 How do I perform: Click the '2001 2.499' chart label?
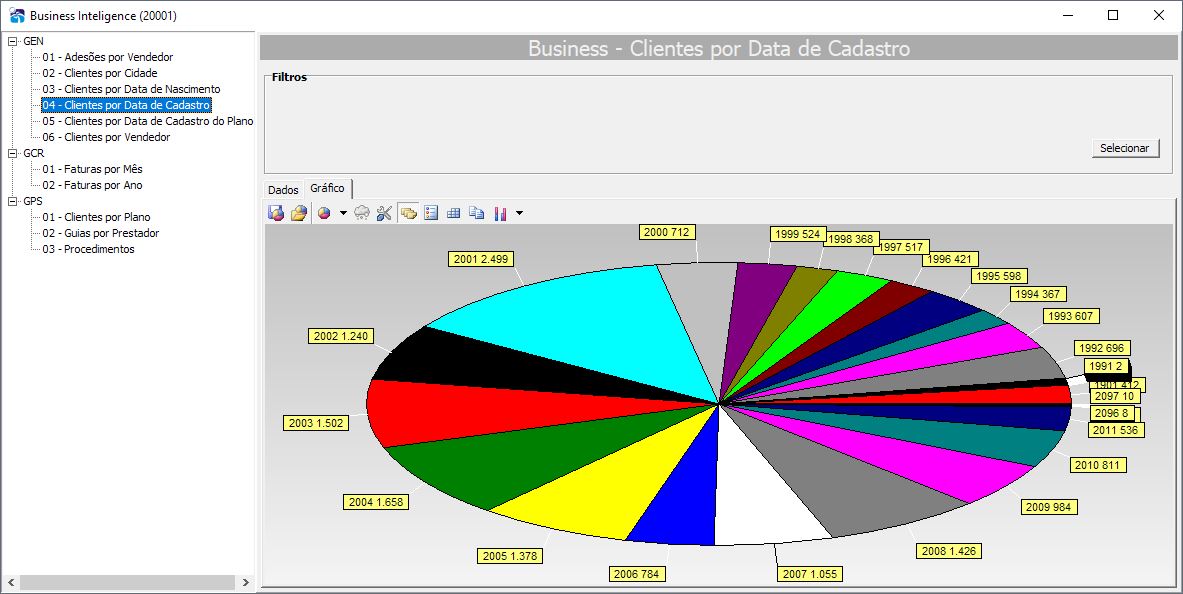tap(481, 259)
